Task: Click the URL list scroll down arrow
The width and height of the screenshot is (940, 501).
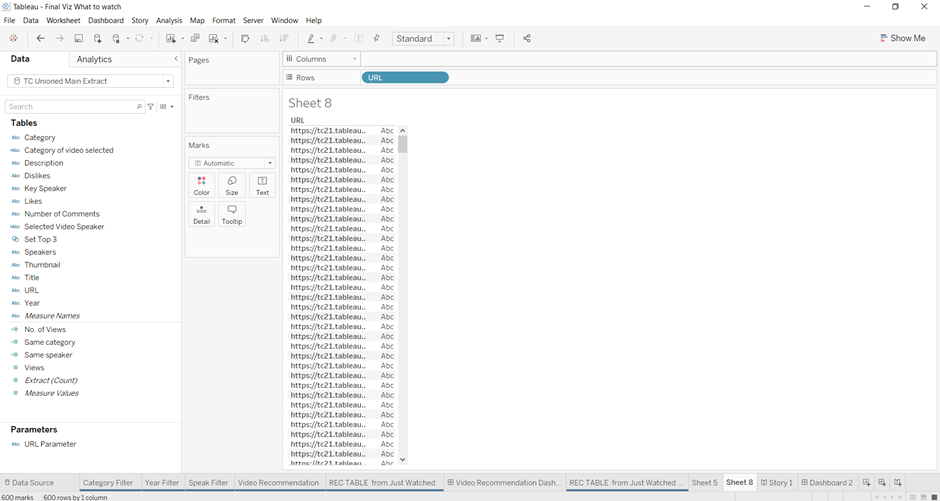Action: [x=403, y=460]
